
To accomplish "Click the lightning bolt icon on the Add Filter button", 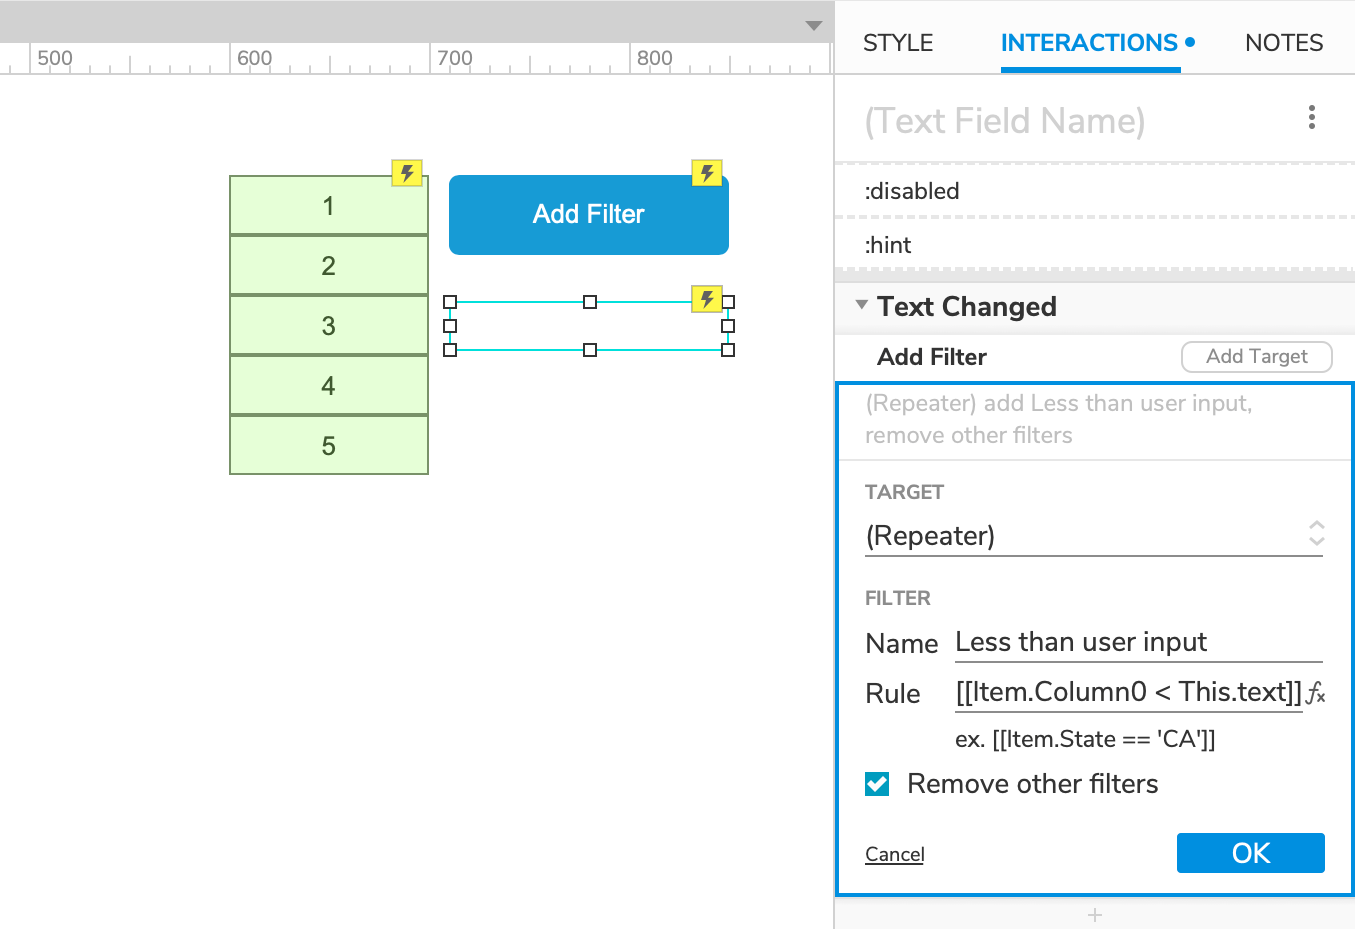I will pos(707,173).
